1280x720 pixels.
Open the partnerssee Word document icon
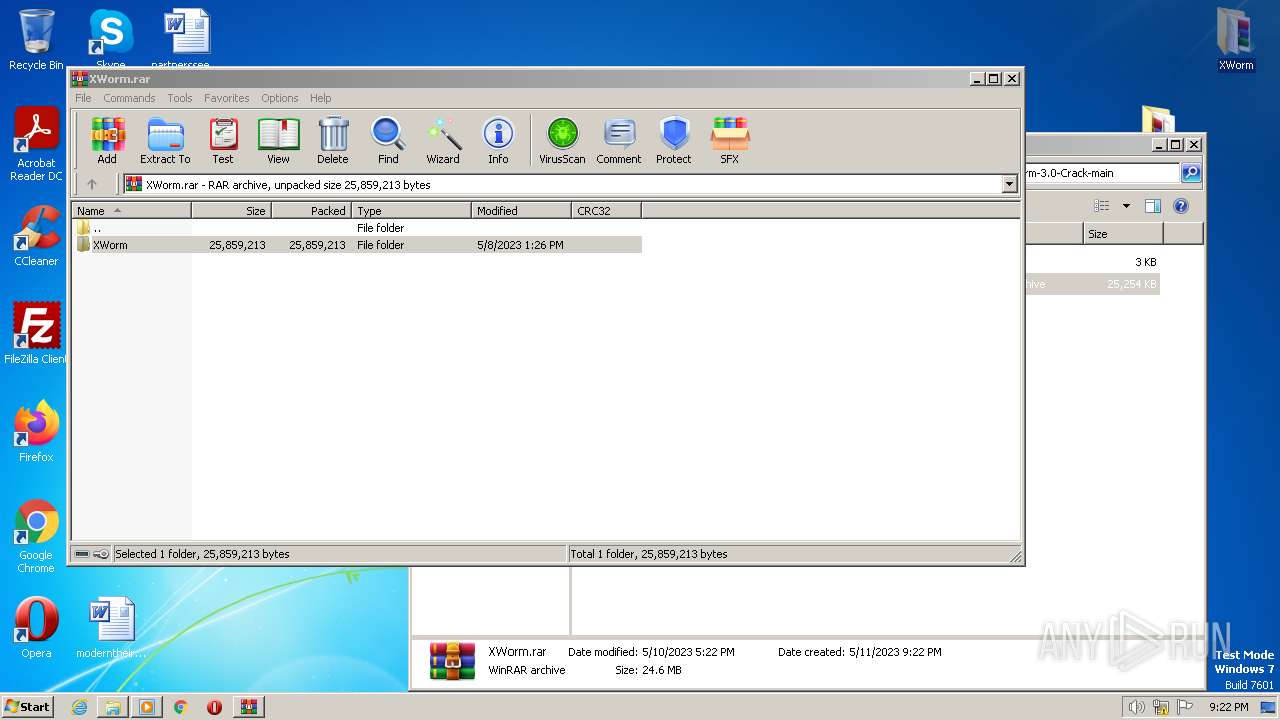[x=186, y=38]
